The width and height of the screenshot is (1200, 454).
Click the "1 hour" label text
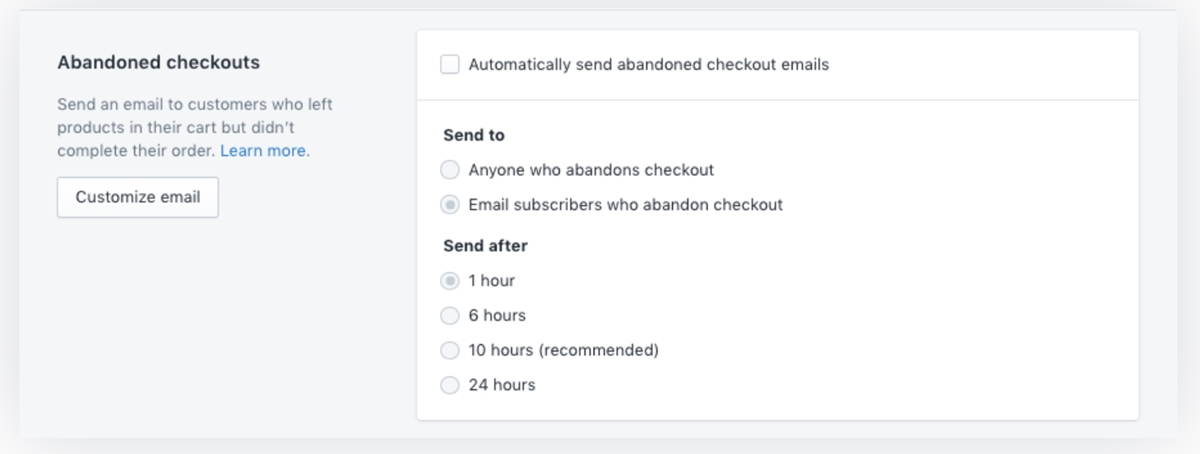point(492,281)
